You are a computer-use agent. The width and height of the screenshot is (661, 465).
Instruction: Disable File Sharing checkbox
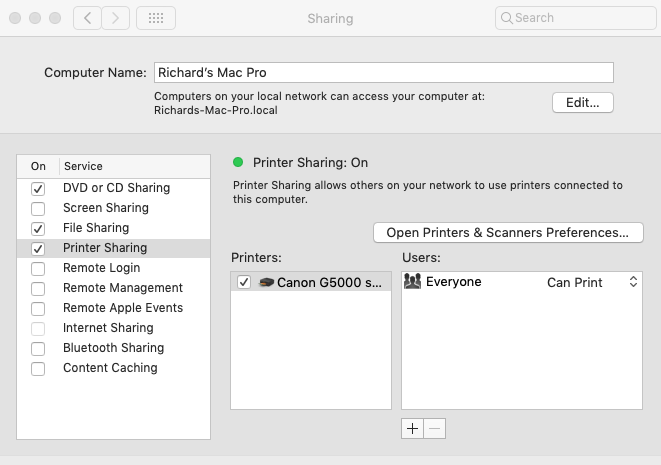(x=38, y=228)
